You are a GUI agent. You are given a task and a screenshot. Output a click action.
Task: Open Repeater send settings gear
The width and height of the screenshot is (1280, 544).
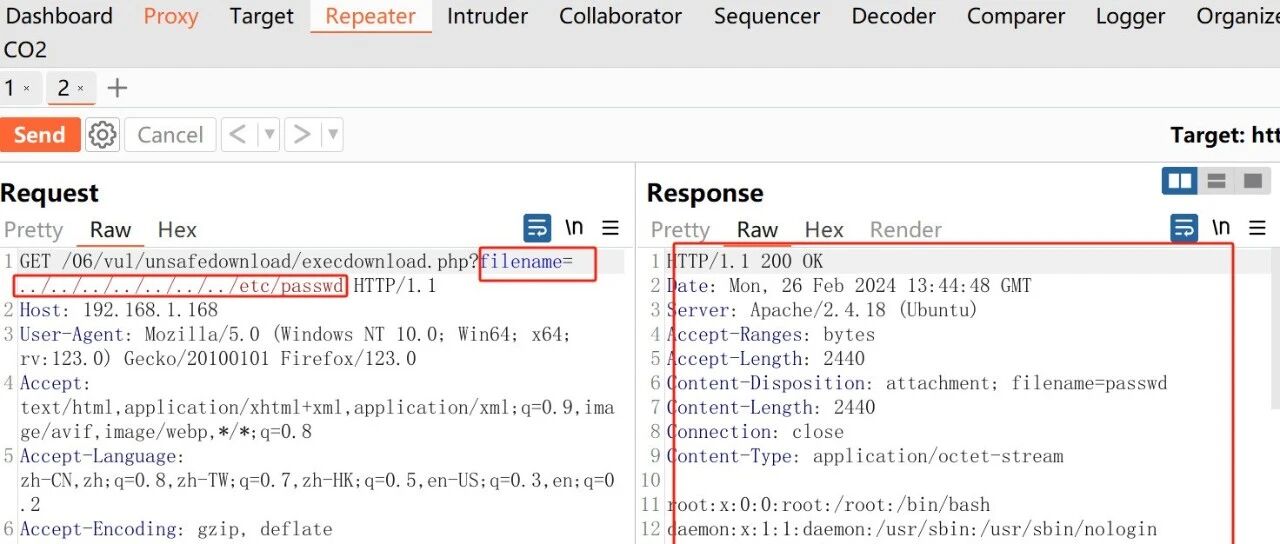(102, 135)
